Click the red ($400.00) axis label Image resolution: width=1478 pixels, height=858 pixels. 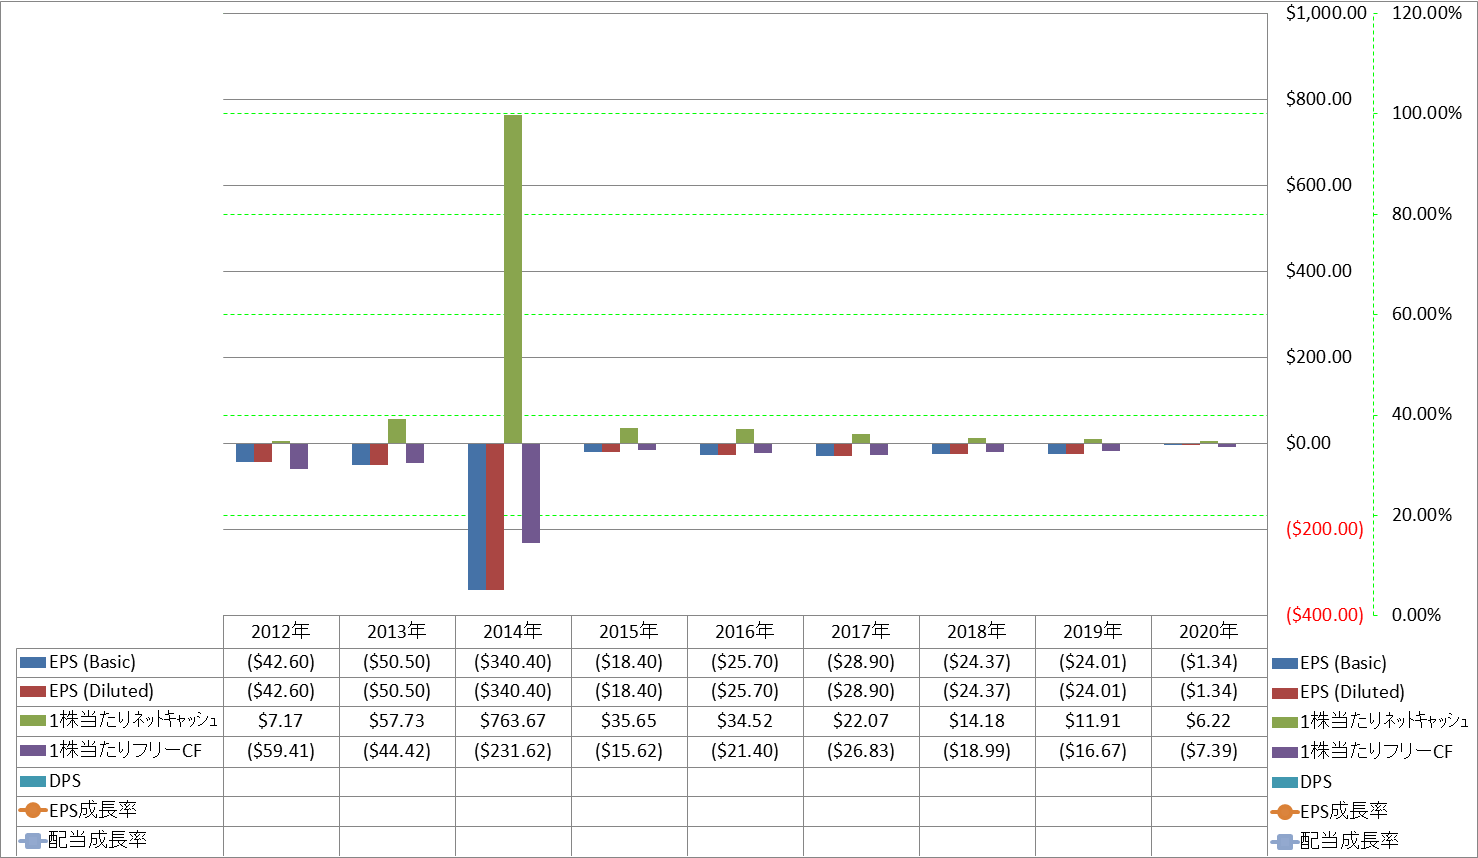pyautogui.click(x=1325, y=615)
